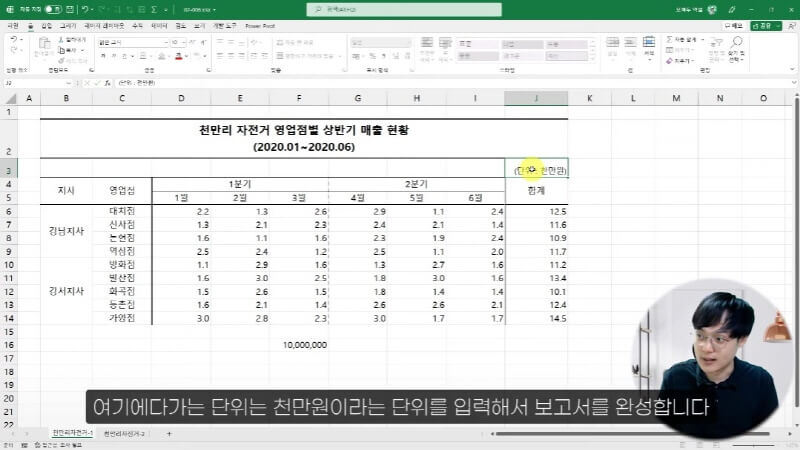Click the Insert Function fx icon
Viewport: 800px width, 450px height.
click(107, 83)
